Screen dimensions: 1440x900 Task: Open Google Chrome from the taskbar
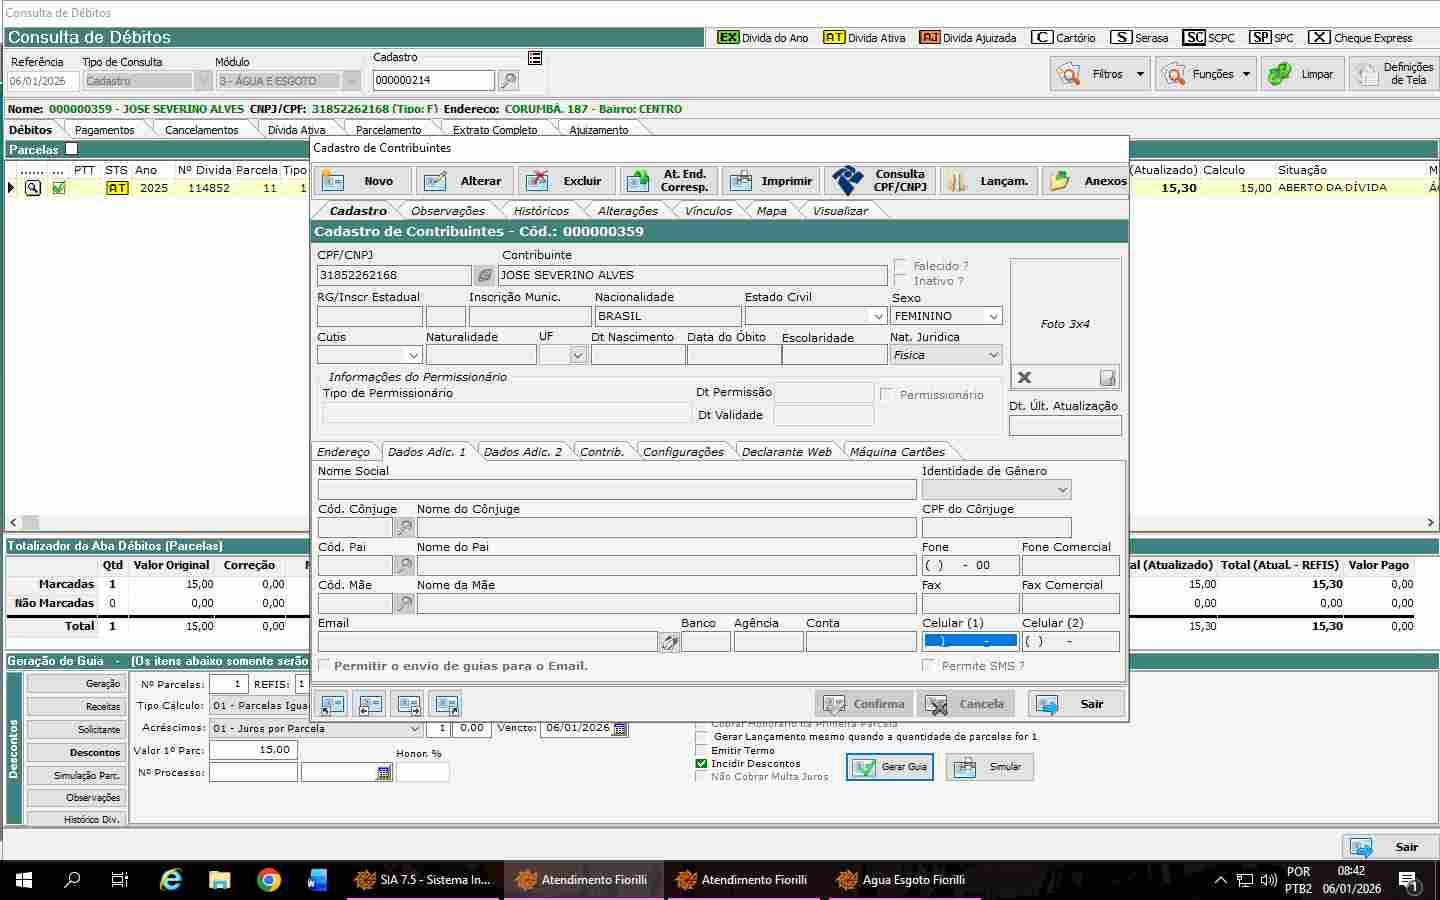(268, 880)
